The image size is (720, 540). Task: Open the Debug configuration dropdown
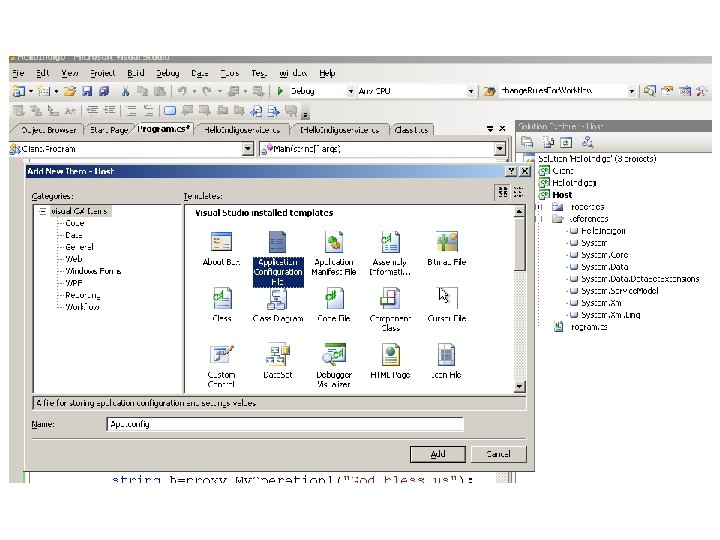[351, 91]
